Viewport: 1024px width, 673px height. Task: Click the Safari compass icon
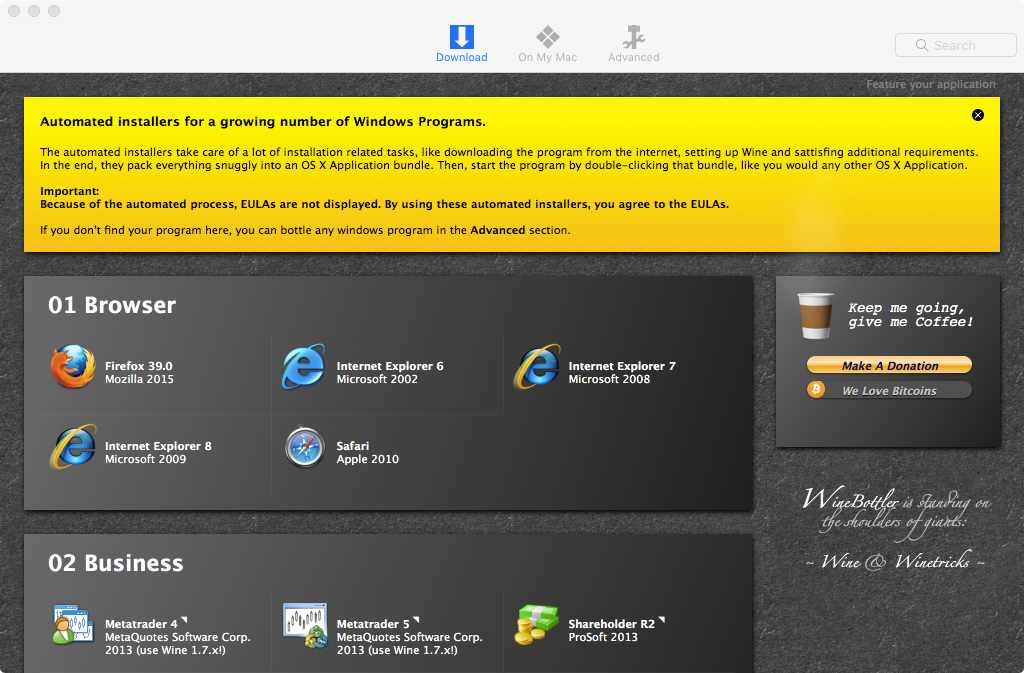coord(304,448)
